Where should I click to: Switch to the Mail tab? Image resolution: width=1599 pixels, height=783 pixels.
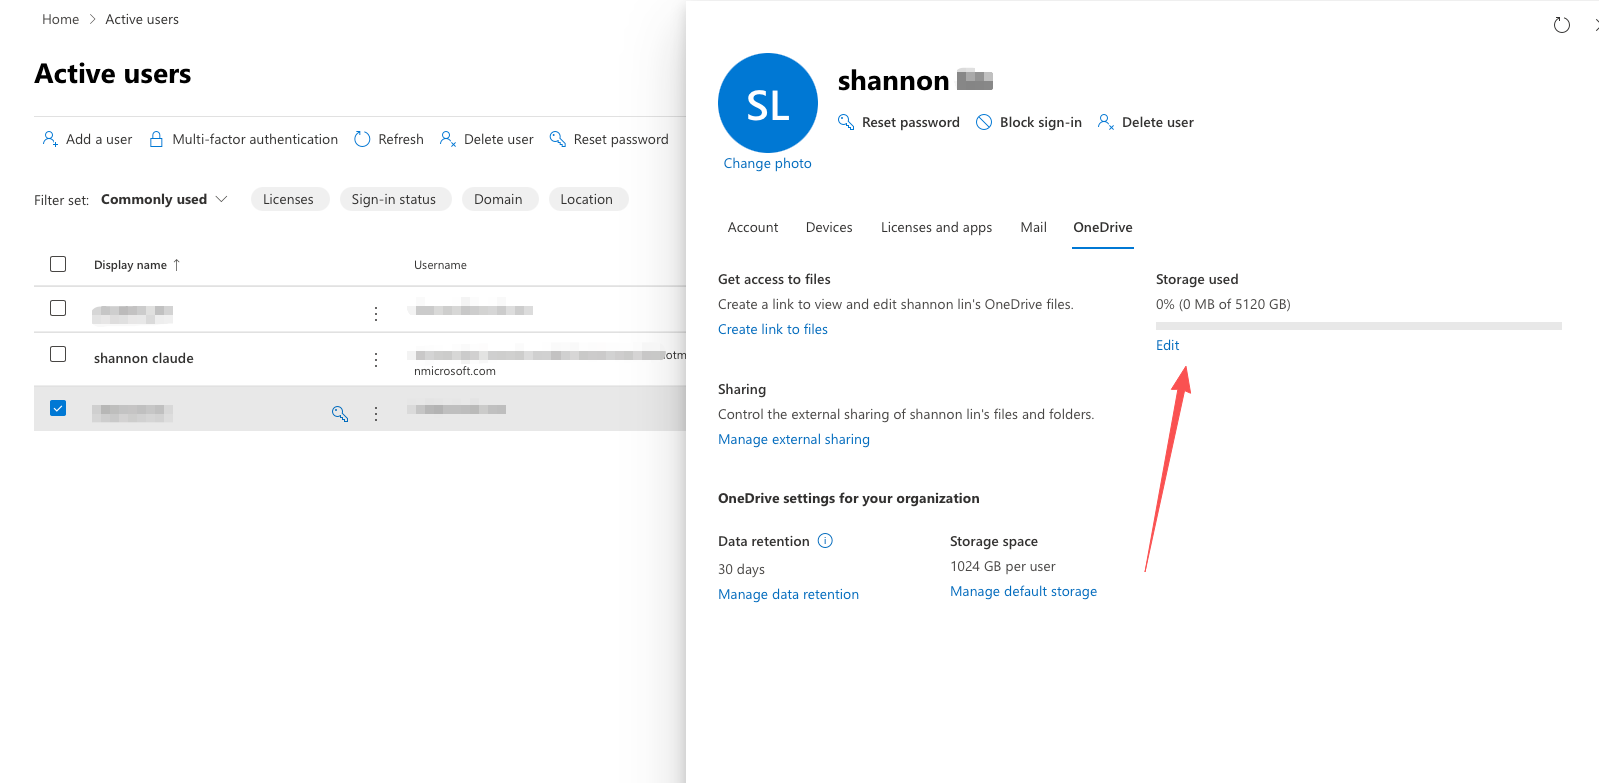tap(1033, 227)
